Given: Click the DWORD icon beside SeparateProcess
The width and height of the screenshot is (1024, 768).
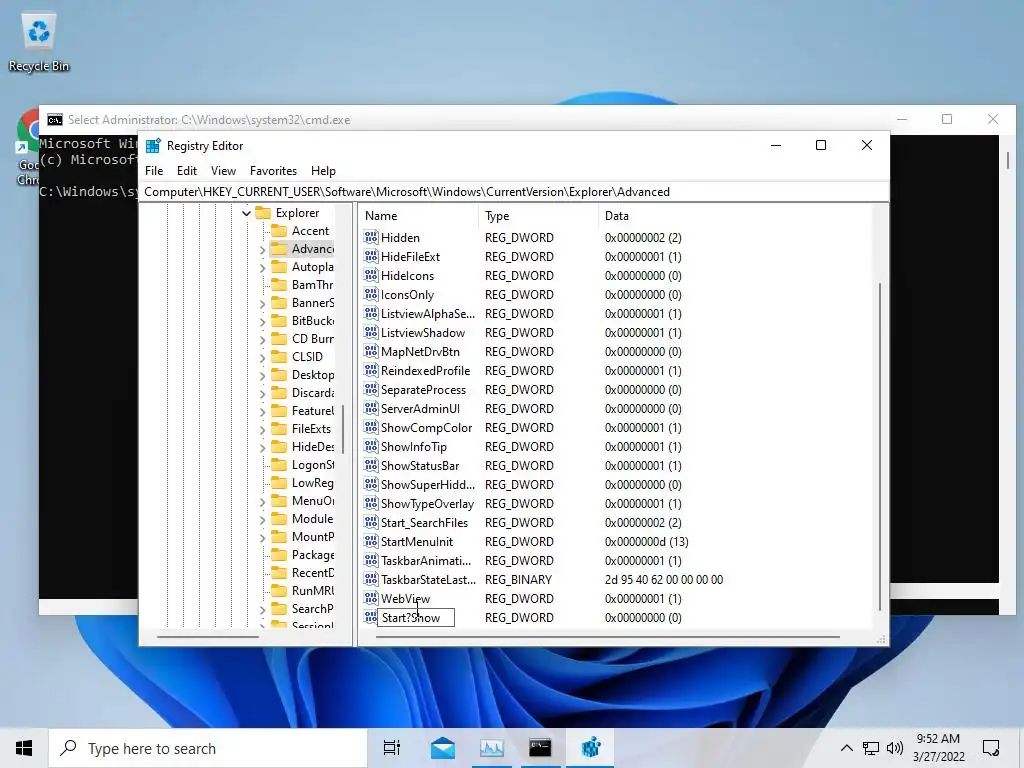Looking at the screenshot, I should (x=371, y=389).
